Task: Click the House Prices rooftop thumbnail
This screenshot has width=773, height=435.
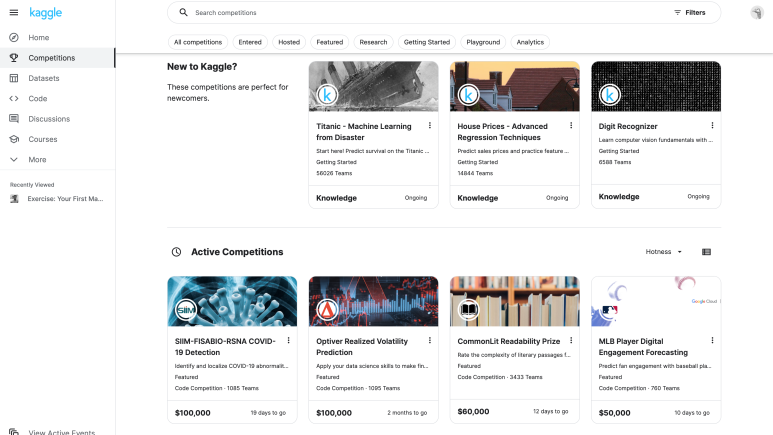Action: click(515, 86)
